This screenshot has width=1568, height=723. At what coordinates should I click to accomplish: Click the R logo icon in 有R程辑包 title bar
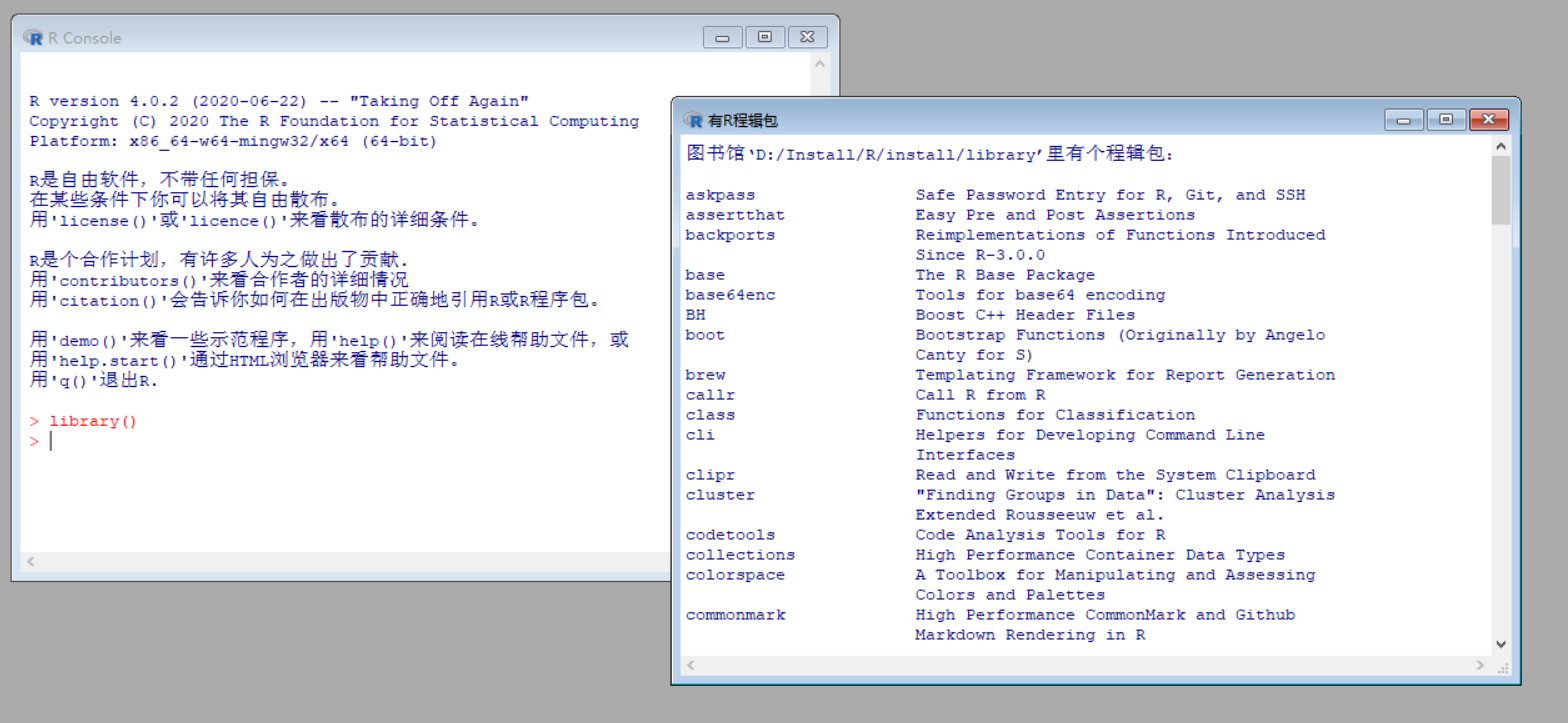tap(693, 120)
